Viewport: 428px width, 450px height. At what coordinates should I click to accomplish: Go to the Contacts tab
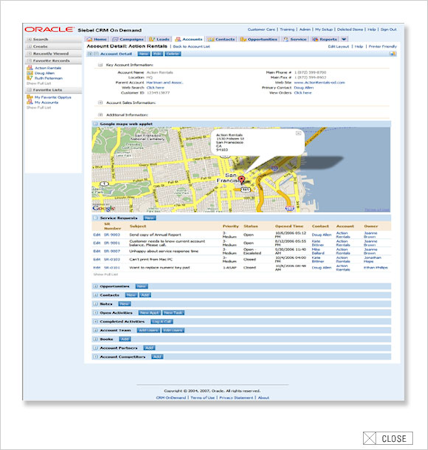[x=222, y=39]
